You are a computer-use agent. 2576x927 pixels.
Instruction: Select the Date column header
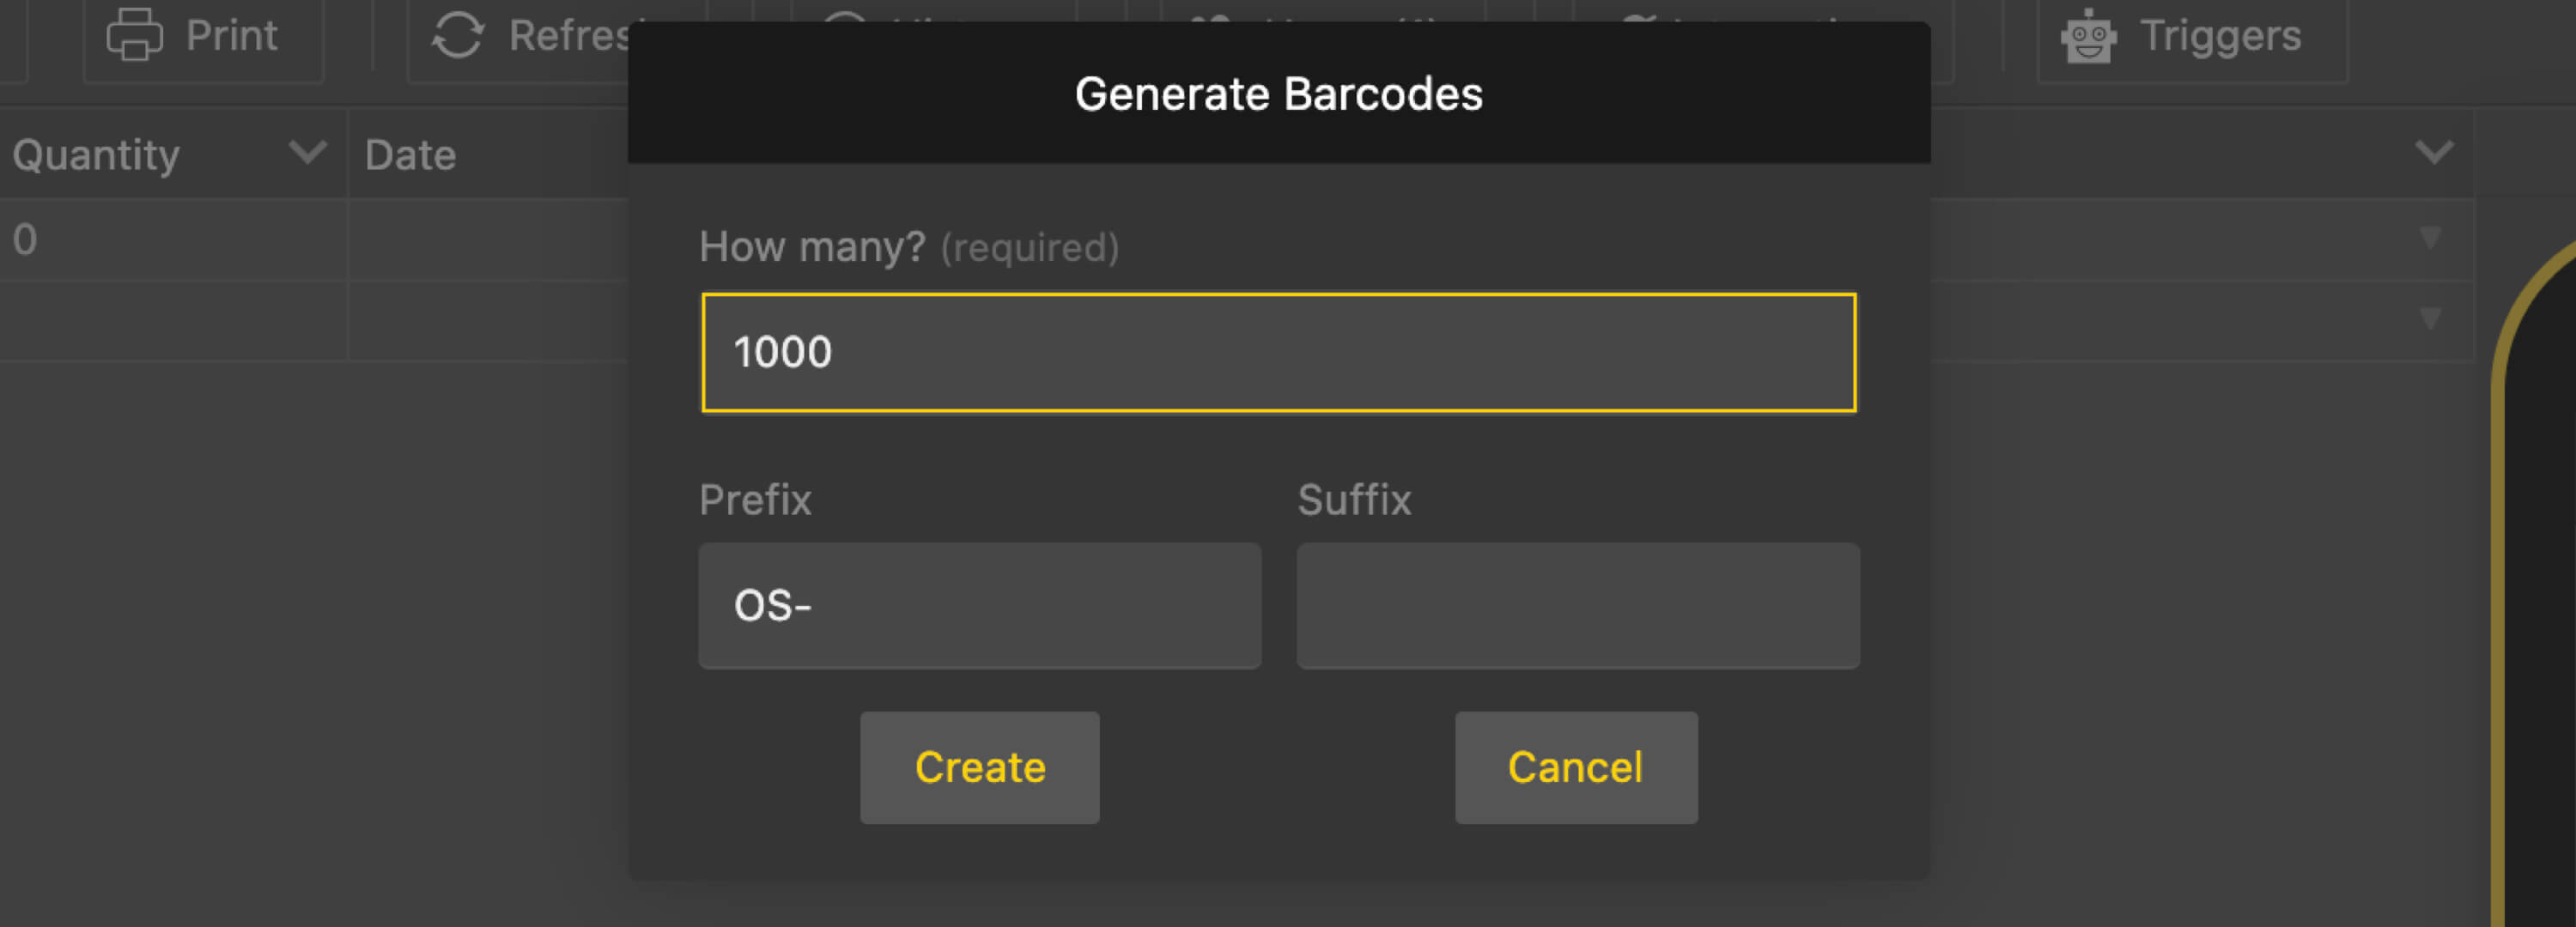[x=410, y=155]
